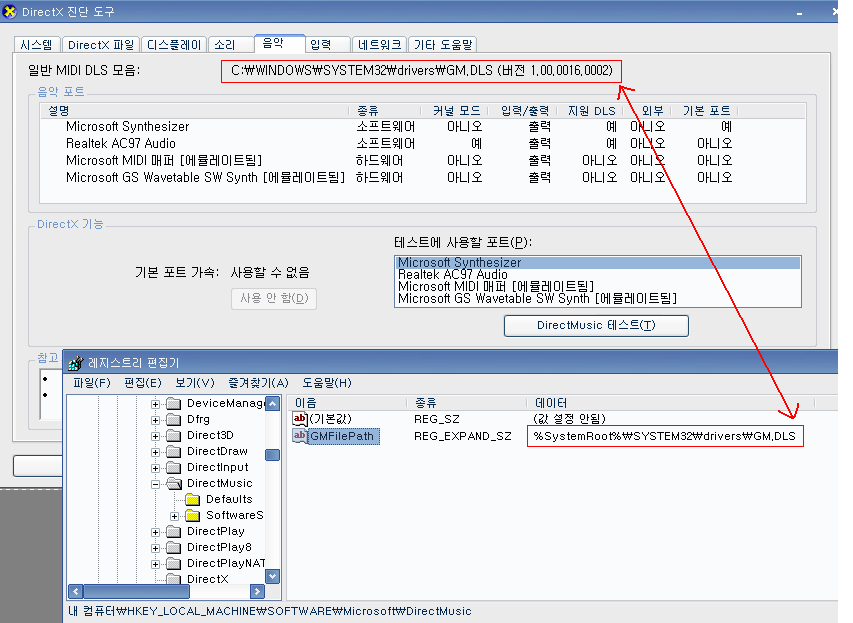Expand the DirectPlayNAT registry key
The image size is (853, 623).
(156, 564)
